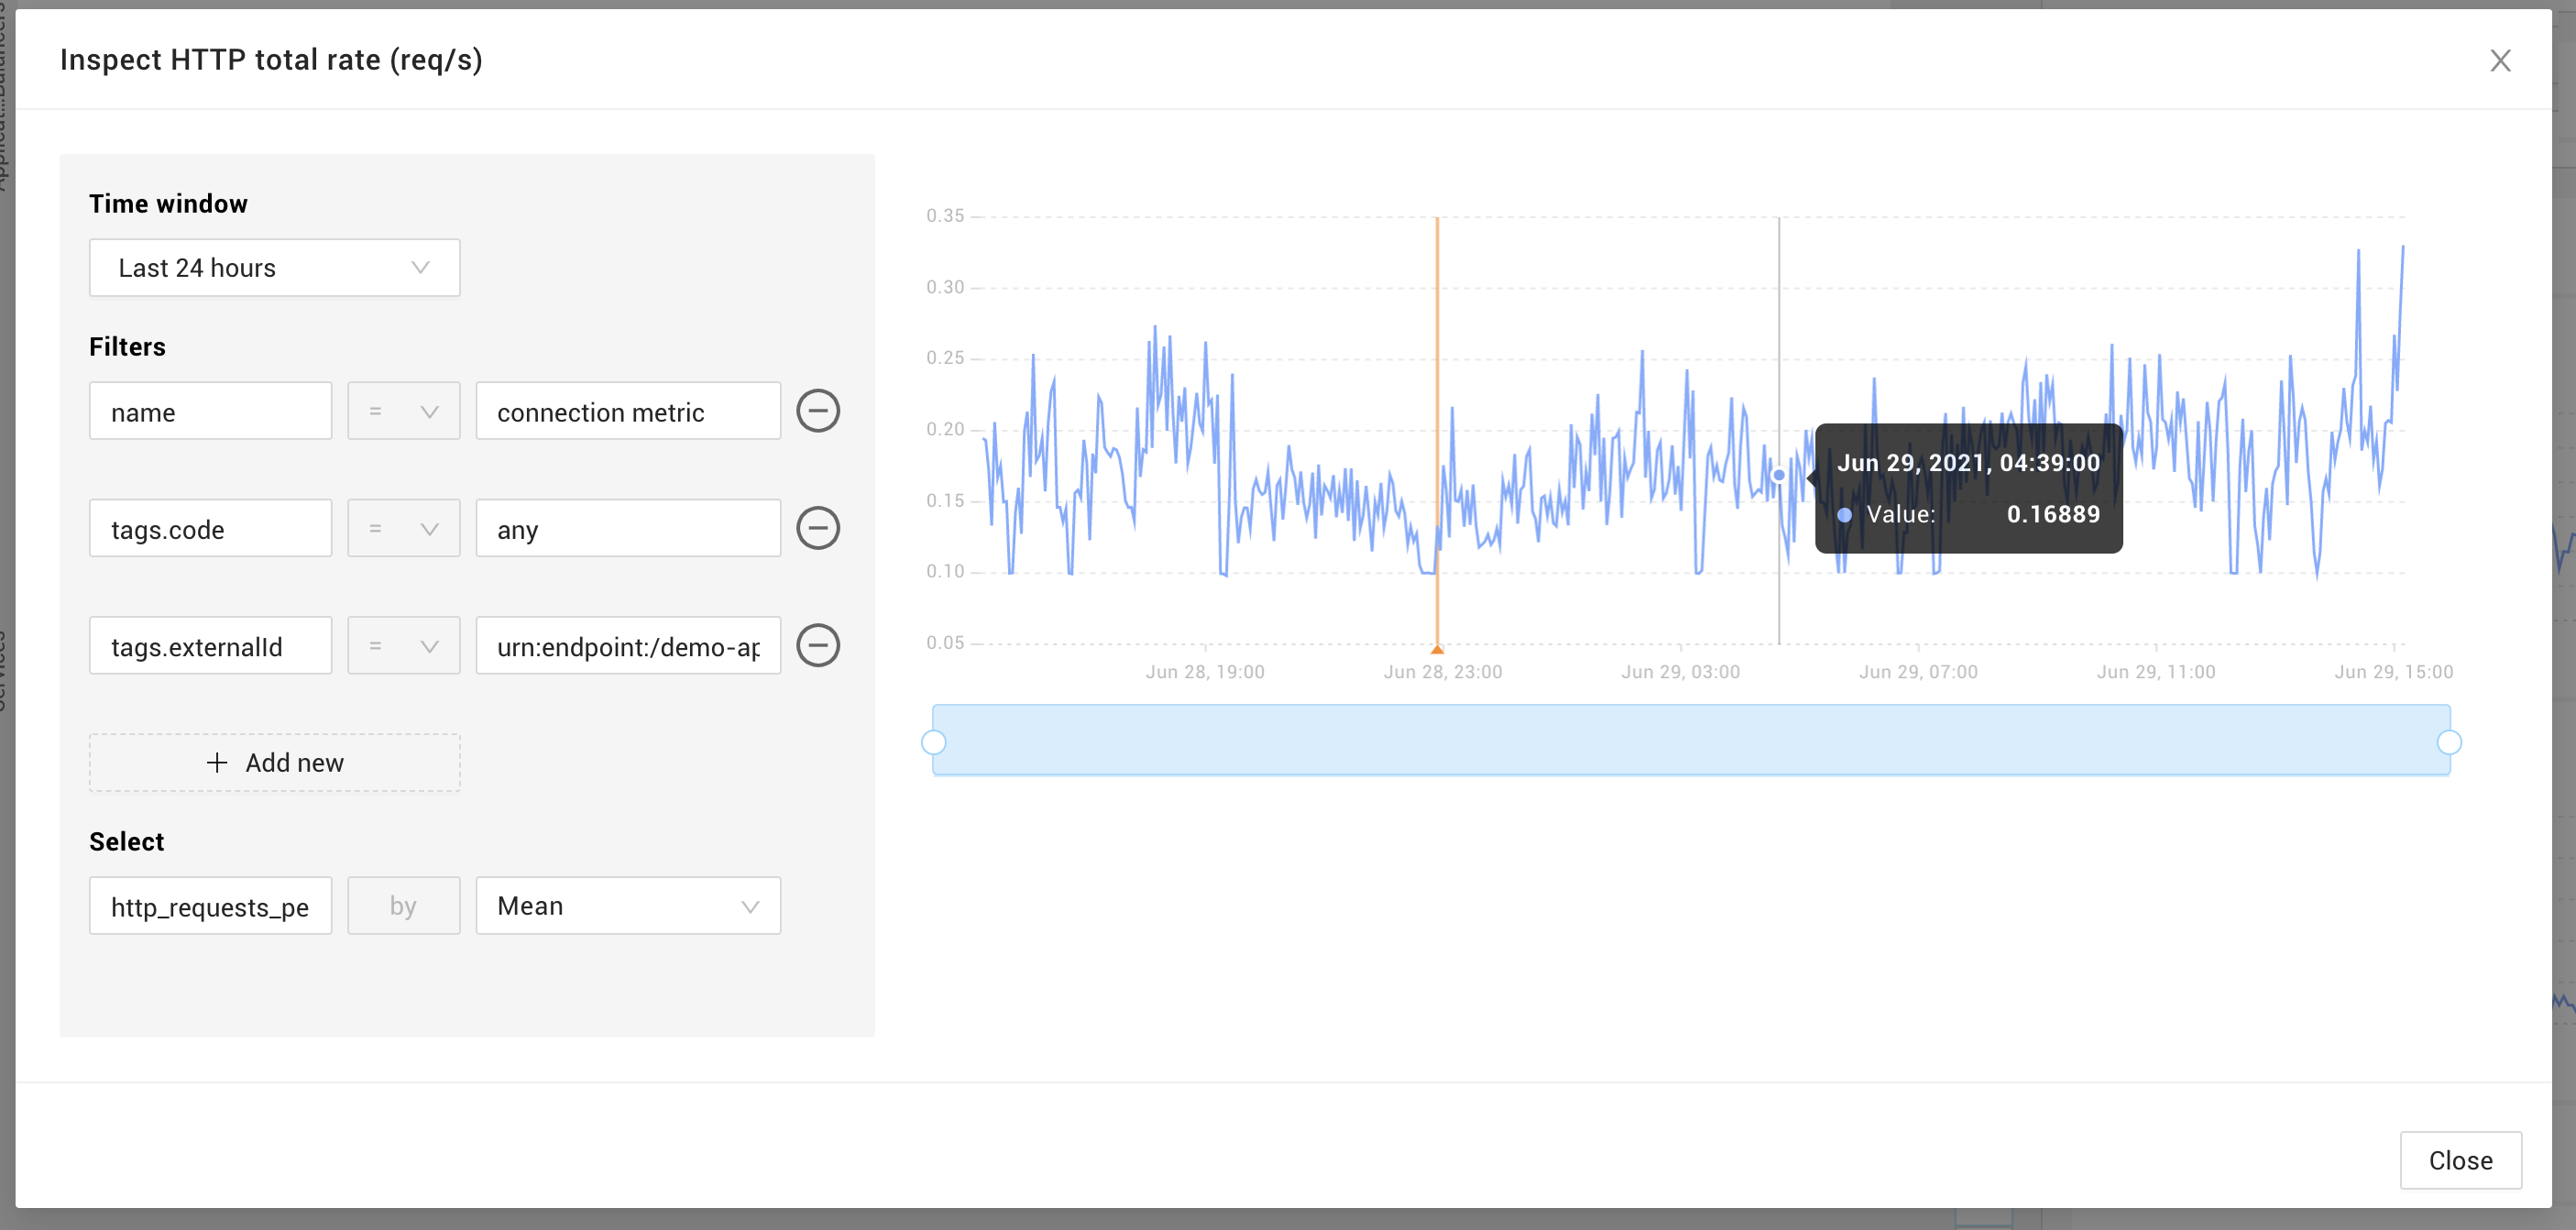Remove the tags.externalId filter row
This screenshot has width=2576, height=1230.
pos(818,645)
